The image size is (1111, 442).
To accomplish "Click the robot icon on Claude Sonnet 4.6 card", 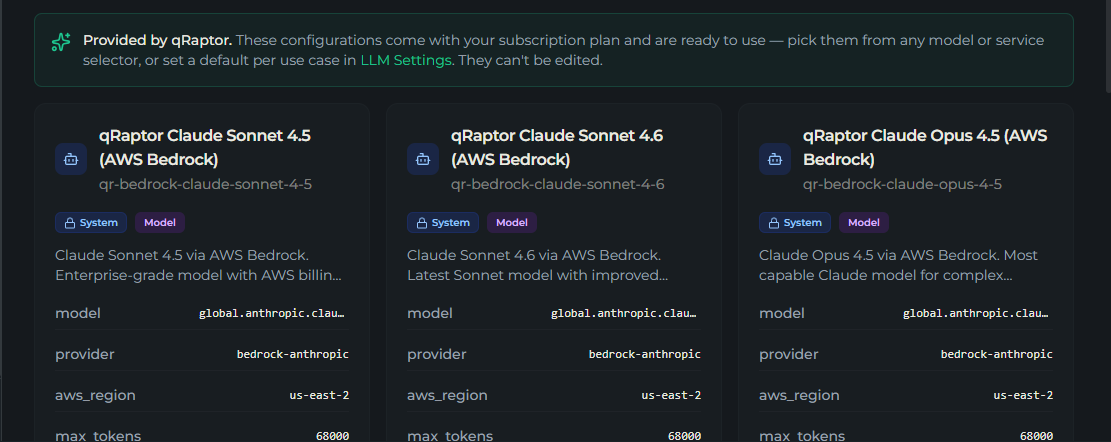I will (x=423, y=159).
